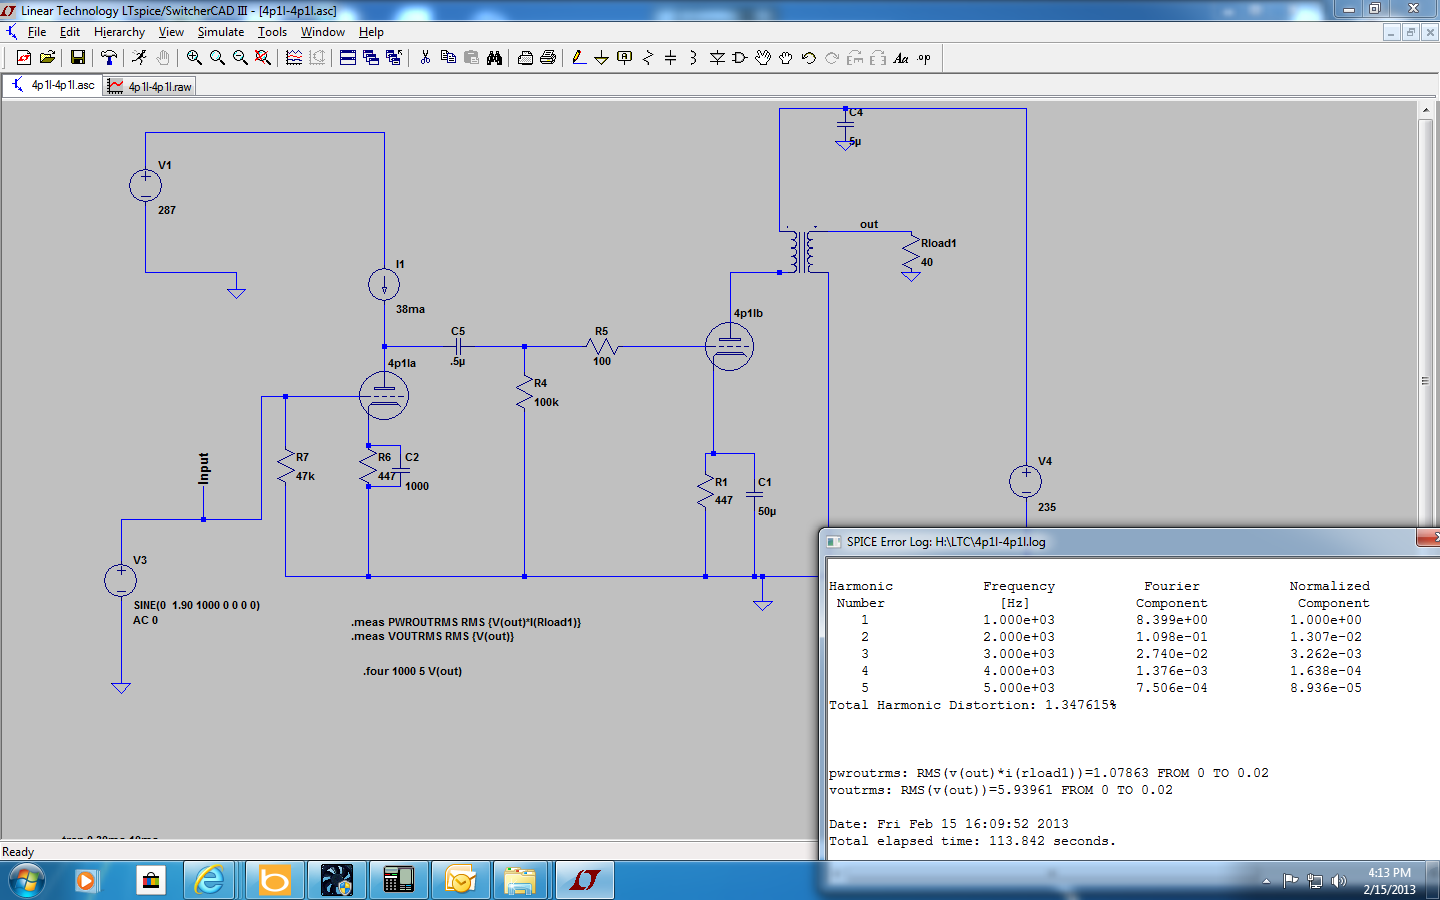The width and height of the screenshot is (1440, 900).
Task: Click the Rload1 resistor label
Action: click(x=939, y=243)
